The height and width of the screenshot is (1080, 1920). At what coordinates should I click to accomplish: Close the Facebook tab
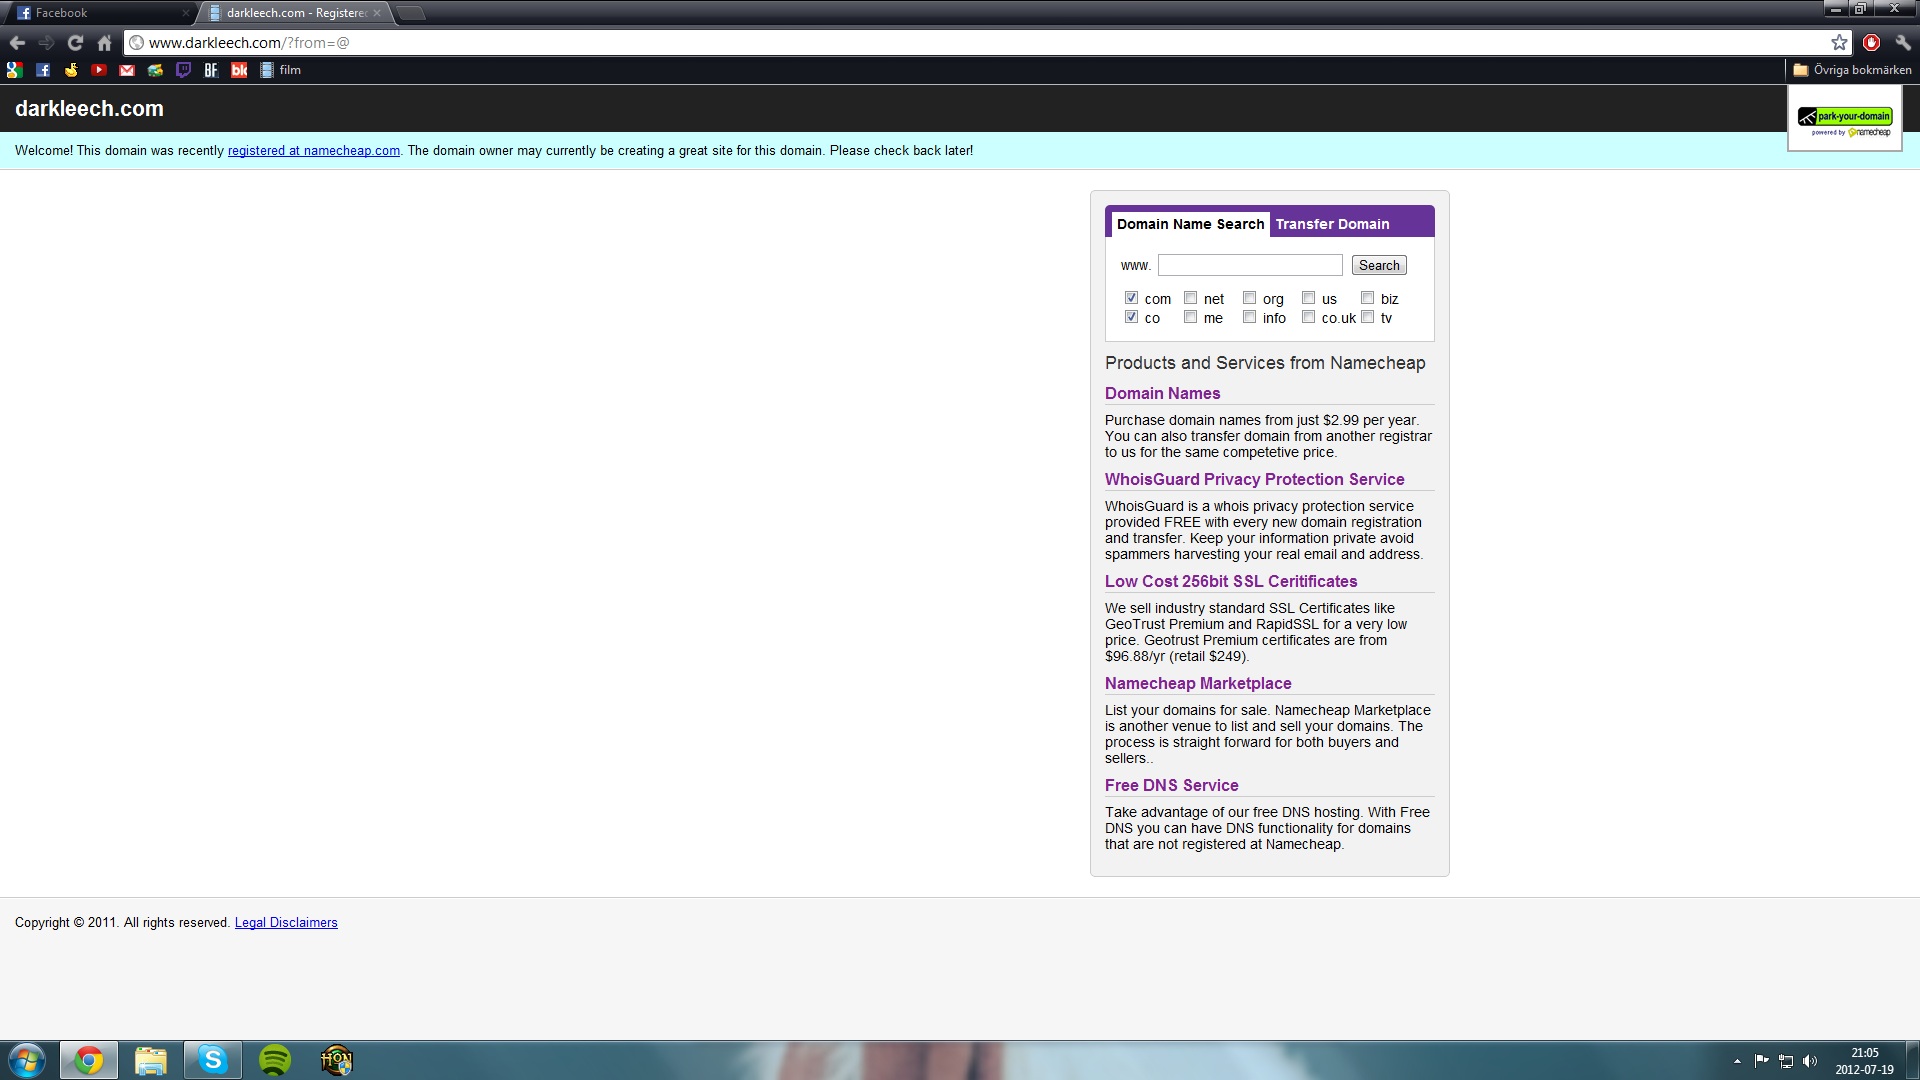click(x=185, y=13)
